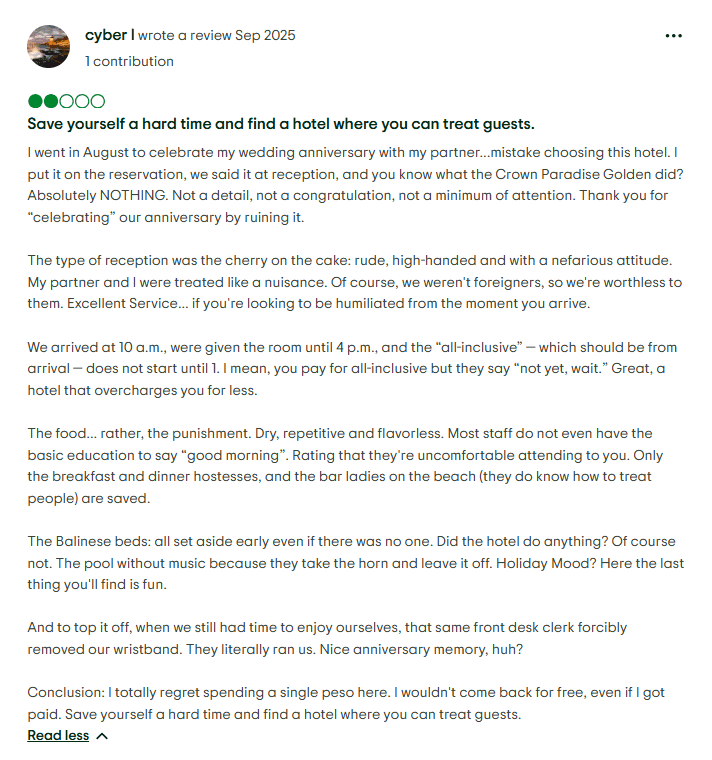This screenshot has width=712, height=760.
Task: Click the paragraph describing the rude reception
Action: 355,282
